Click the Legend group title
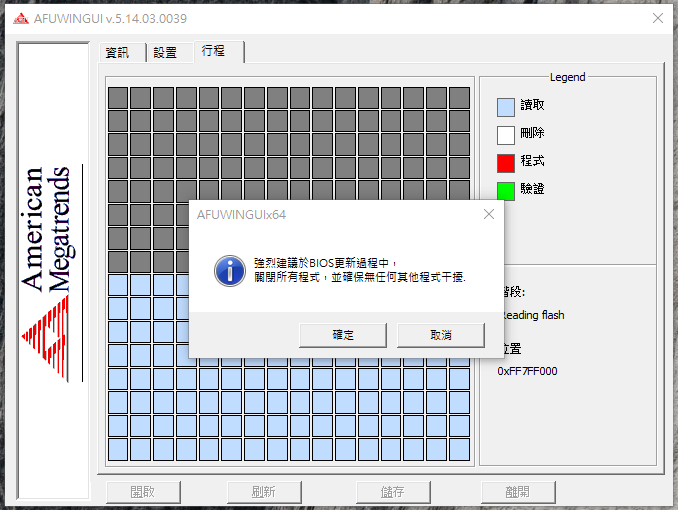 pos(567,77)
